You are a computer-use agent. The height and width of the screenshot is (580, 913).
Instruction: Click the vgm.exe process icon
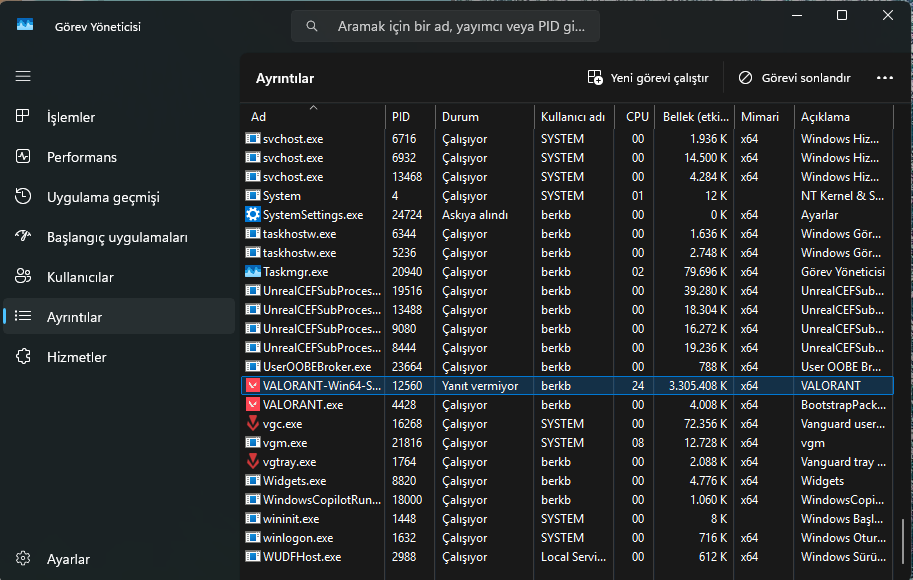[x=253, y=443]
